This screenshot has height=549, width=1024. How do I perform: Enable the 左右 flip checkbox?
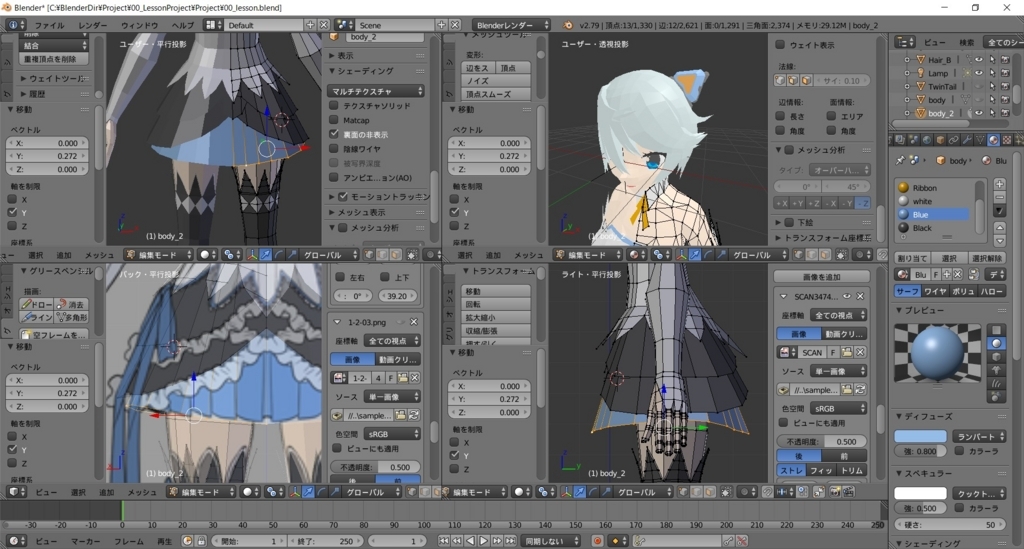click(x=340, y=277)
